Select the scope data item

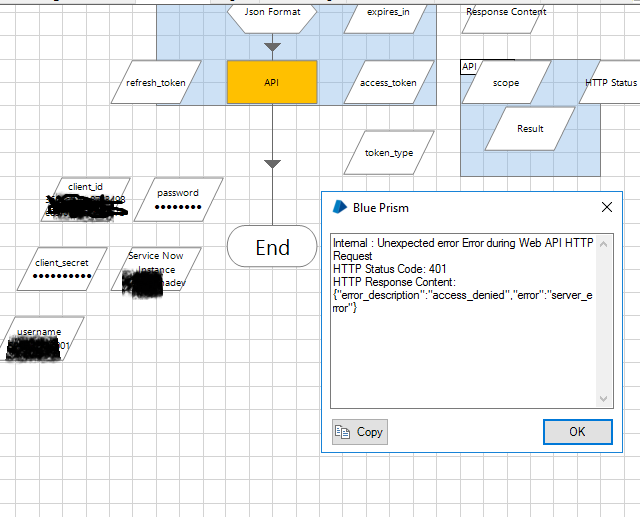pos(506,82)
